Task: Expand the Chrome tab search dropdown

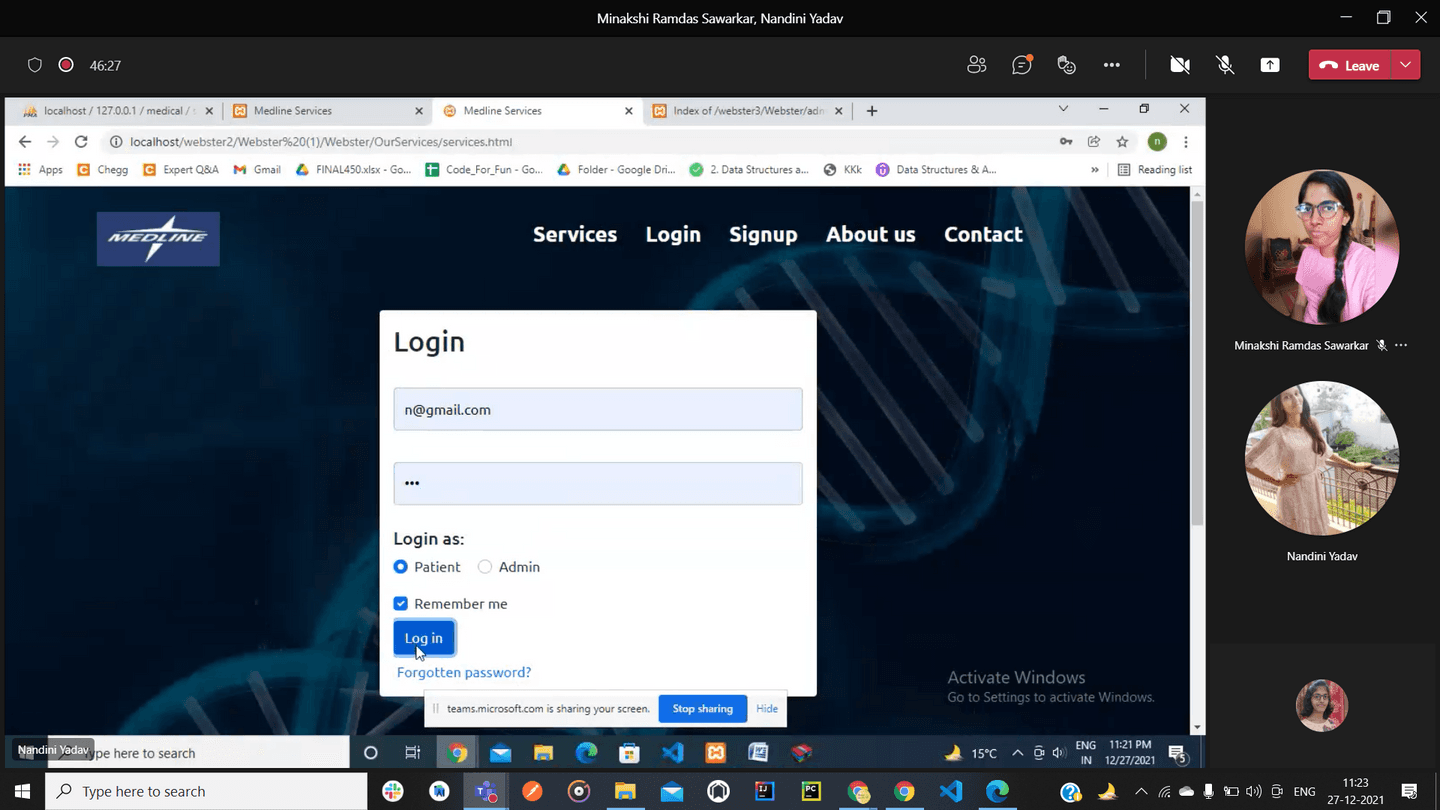Action: point(1063,109)
